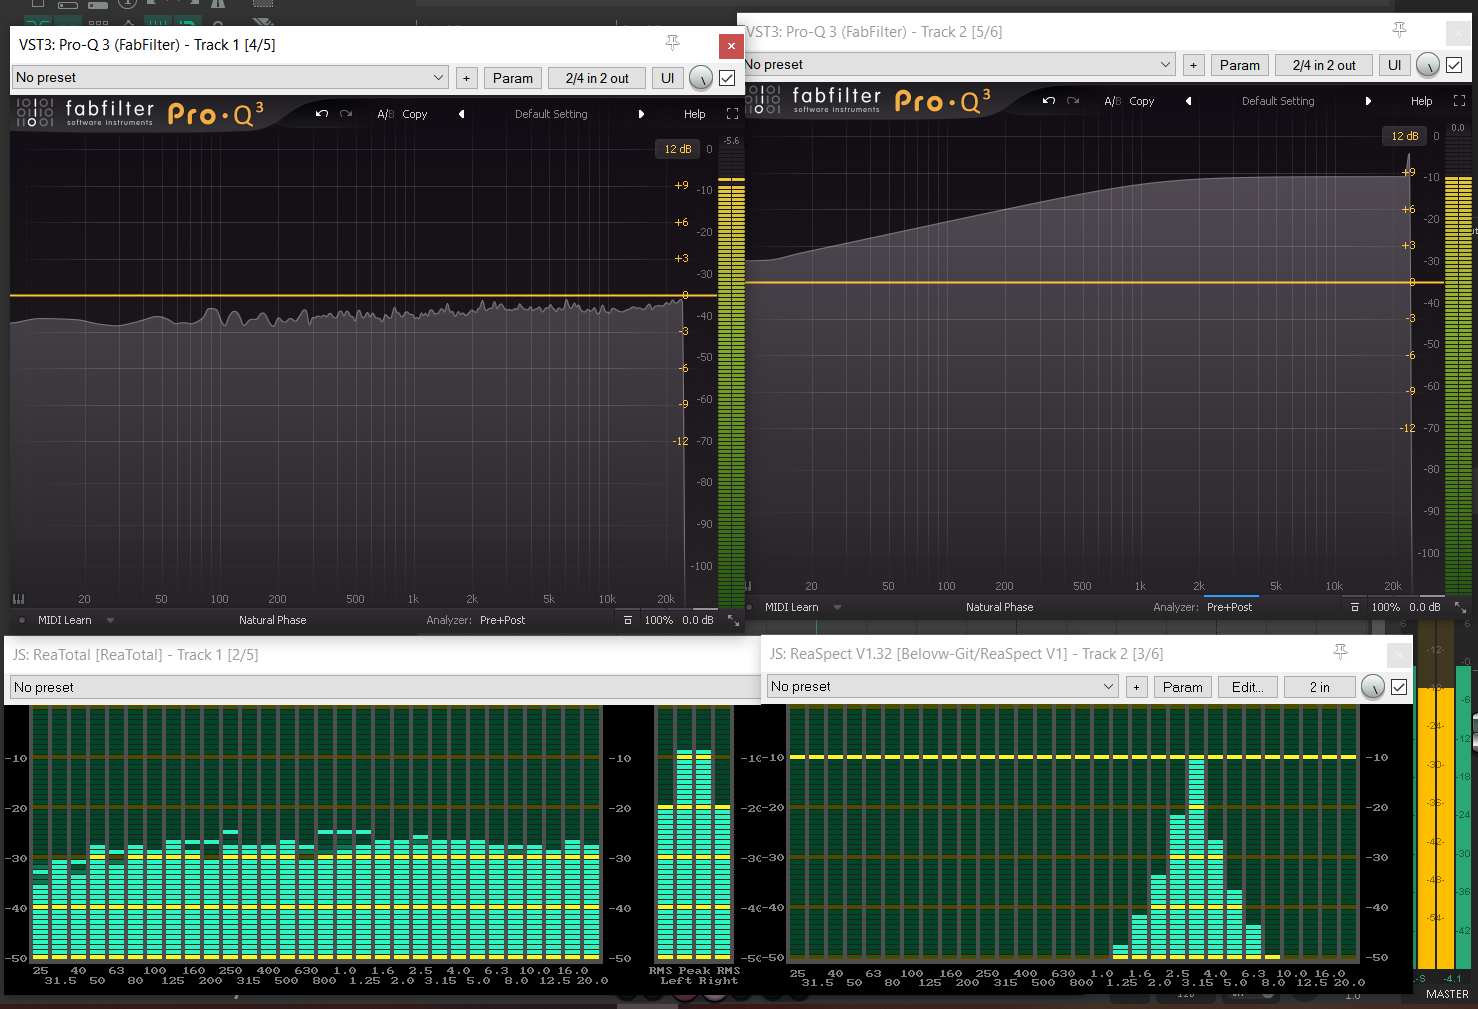1478x1009 pixels.
Task: Pin the Track 2 Pro-Q 3 window
Action: pyautogui.click(x=1399, y=30)
